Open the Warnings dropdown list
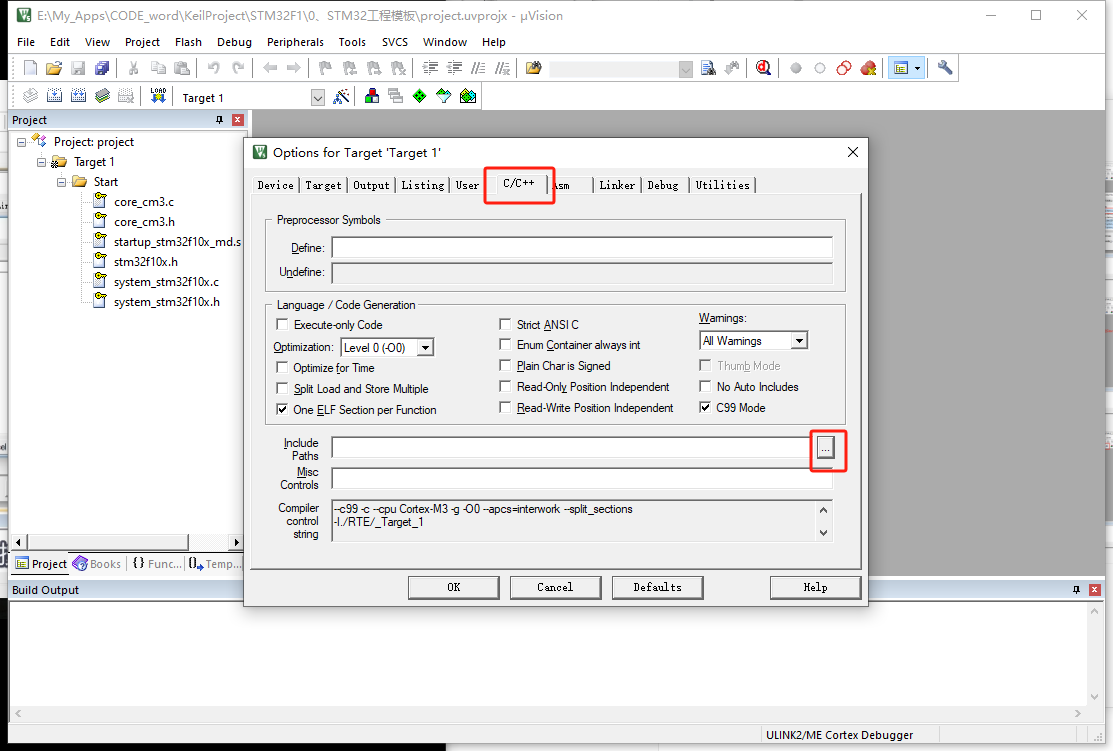 tap(799, 341)
